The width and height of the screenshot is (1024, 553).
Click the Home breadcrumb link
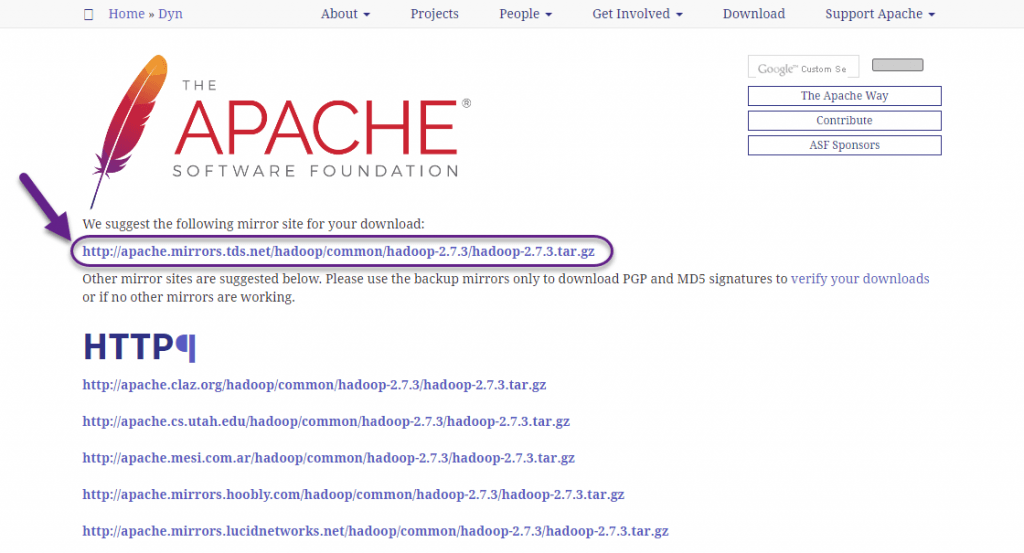click(x=126, y=14)
